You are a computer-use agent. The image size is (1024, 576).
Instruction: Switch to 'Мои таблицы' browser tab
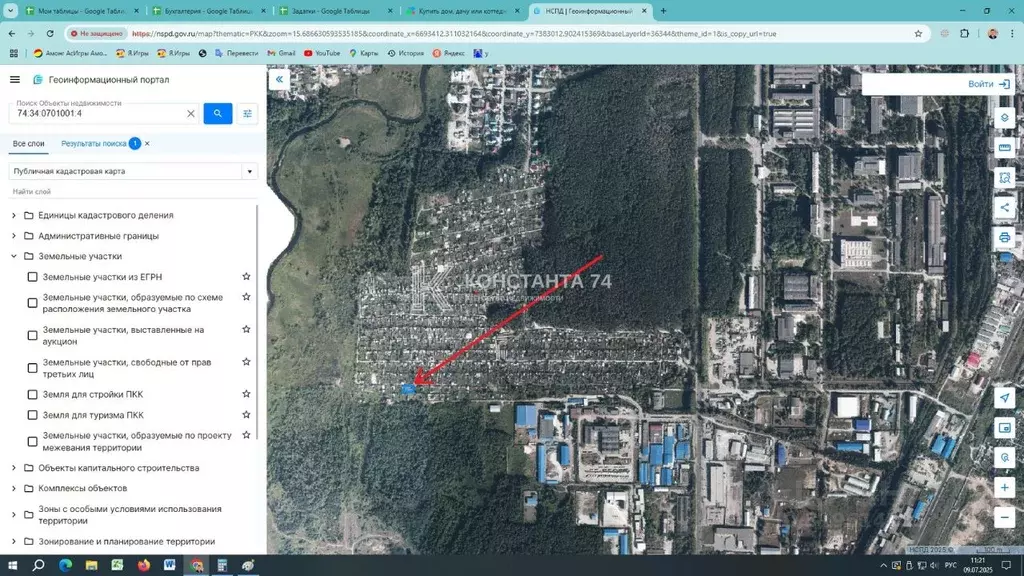pyautogui.click(x=81, y=11)
